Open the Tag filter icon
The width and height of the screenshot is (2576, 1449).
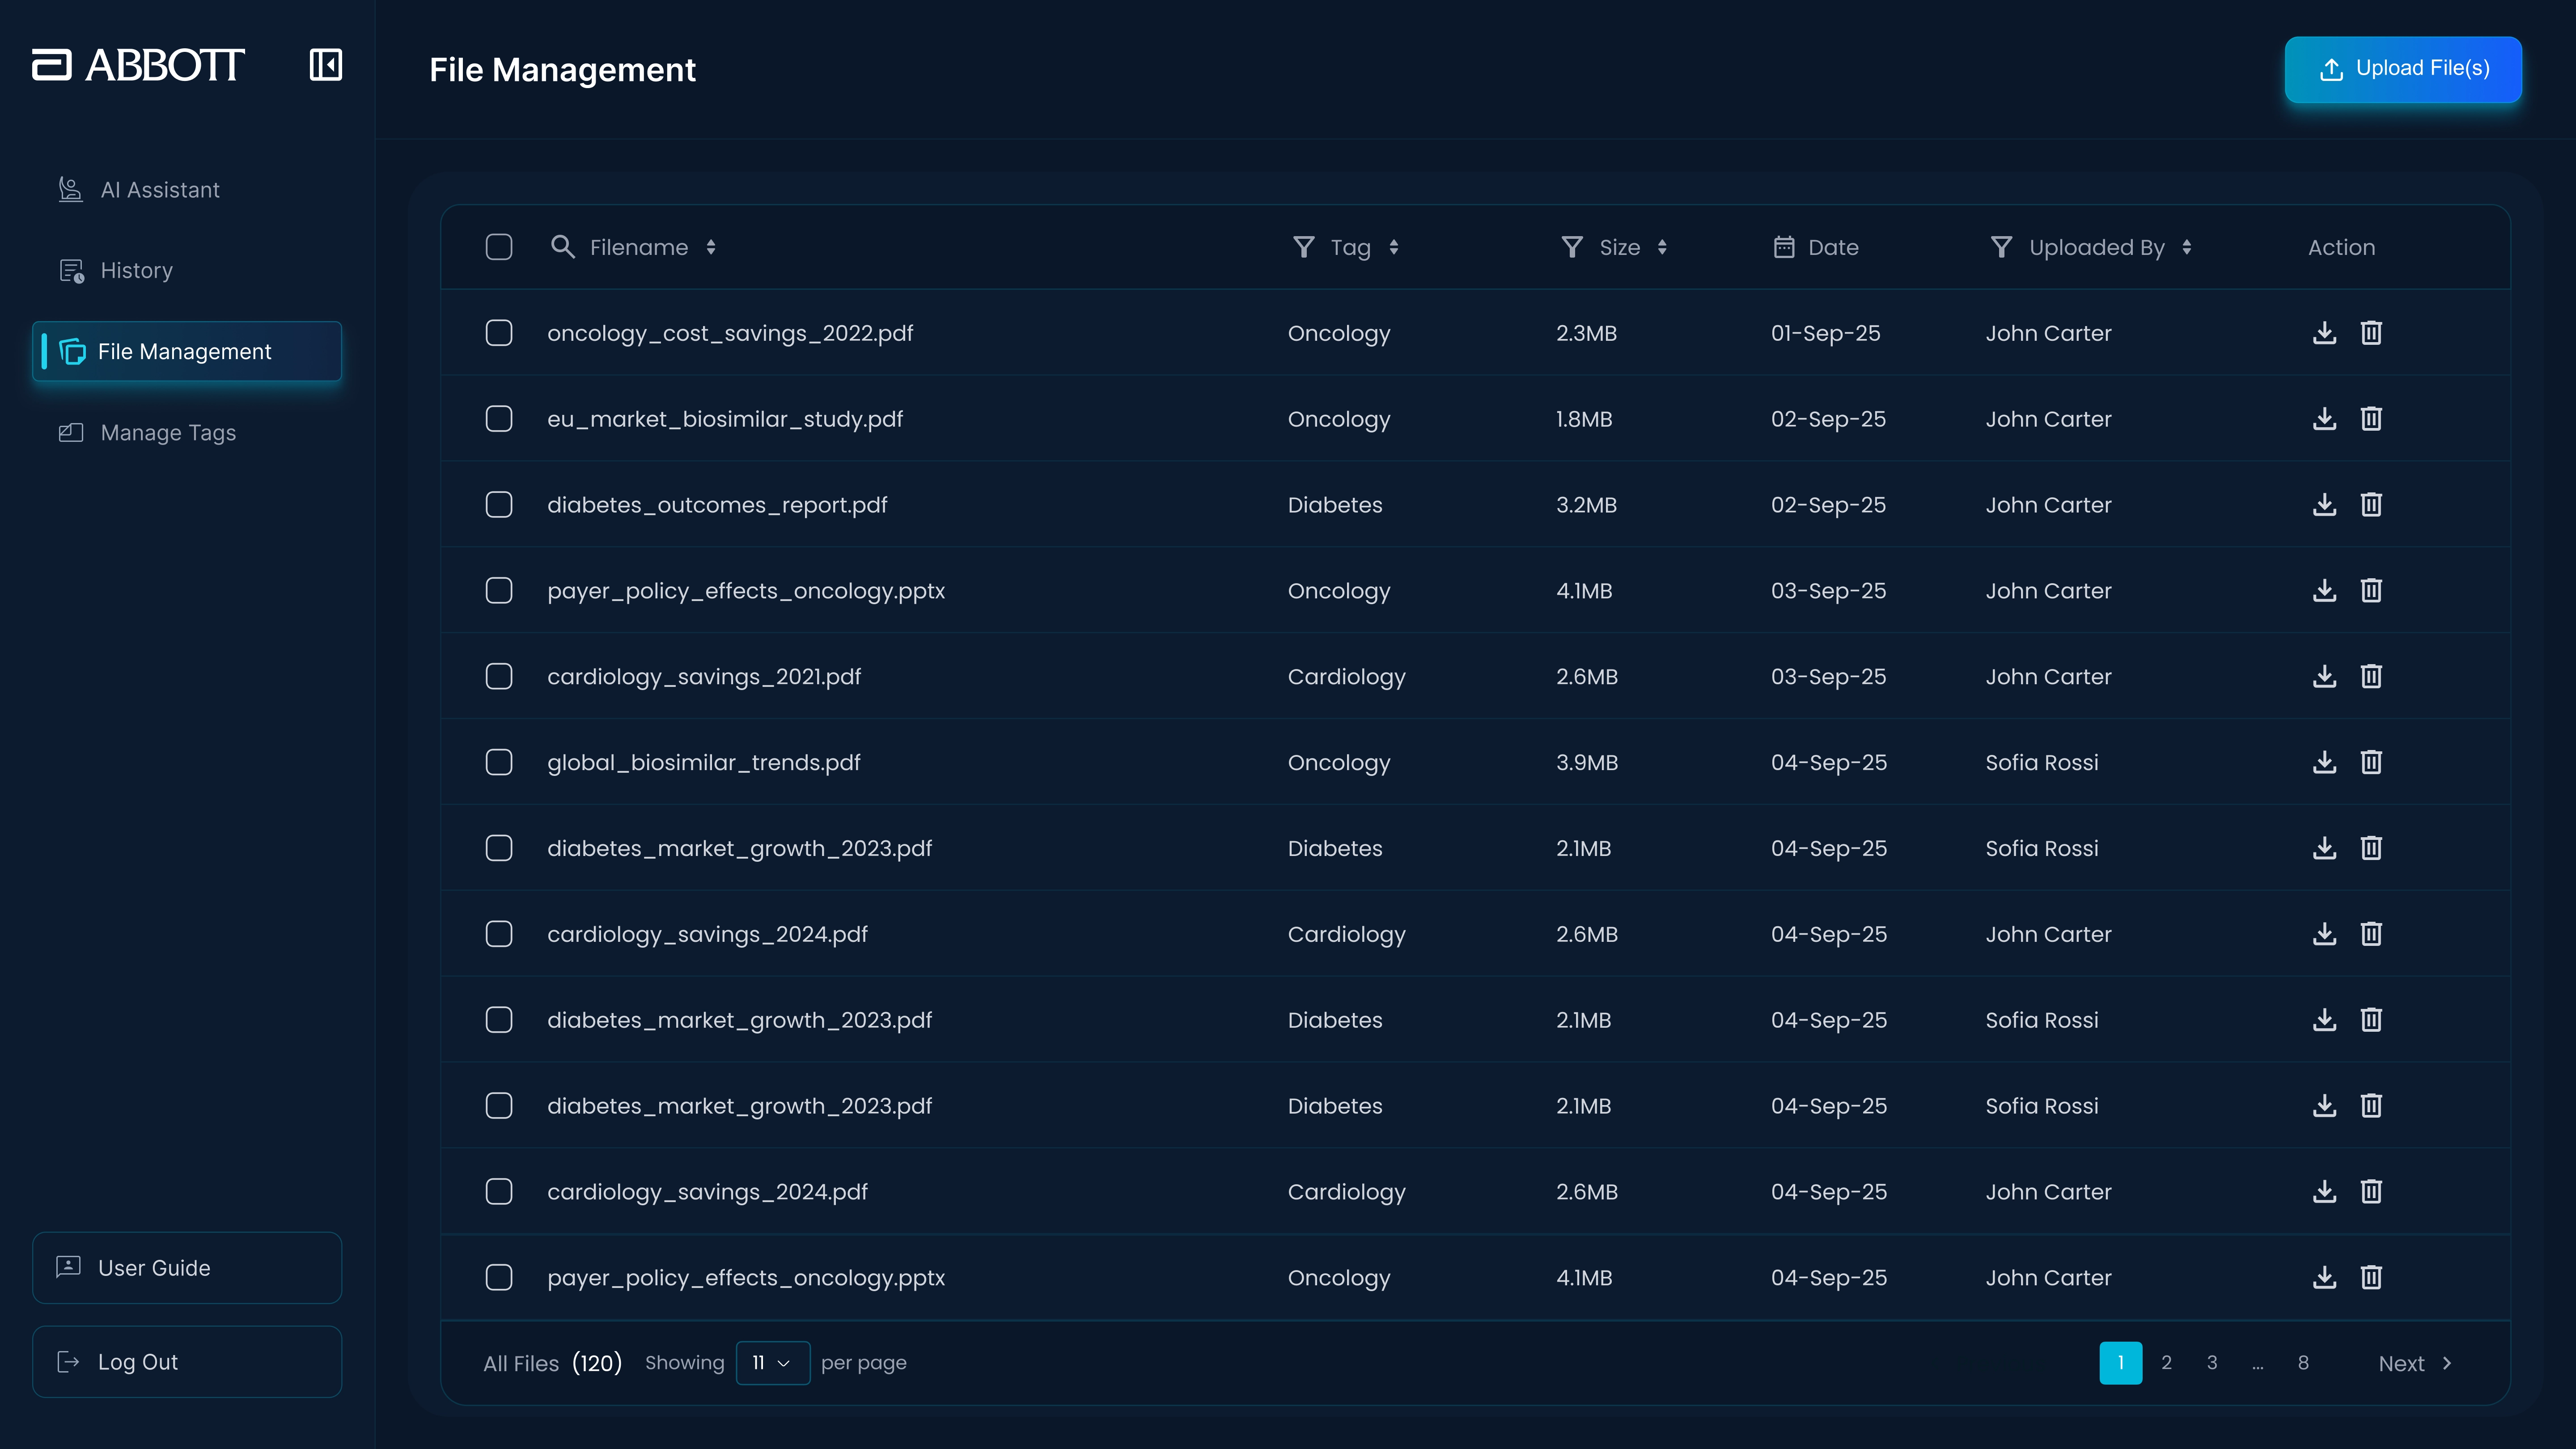[1303, 247]
